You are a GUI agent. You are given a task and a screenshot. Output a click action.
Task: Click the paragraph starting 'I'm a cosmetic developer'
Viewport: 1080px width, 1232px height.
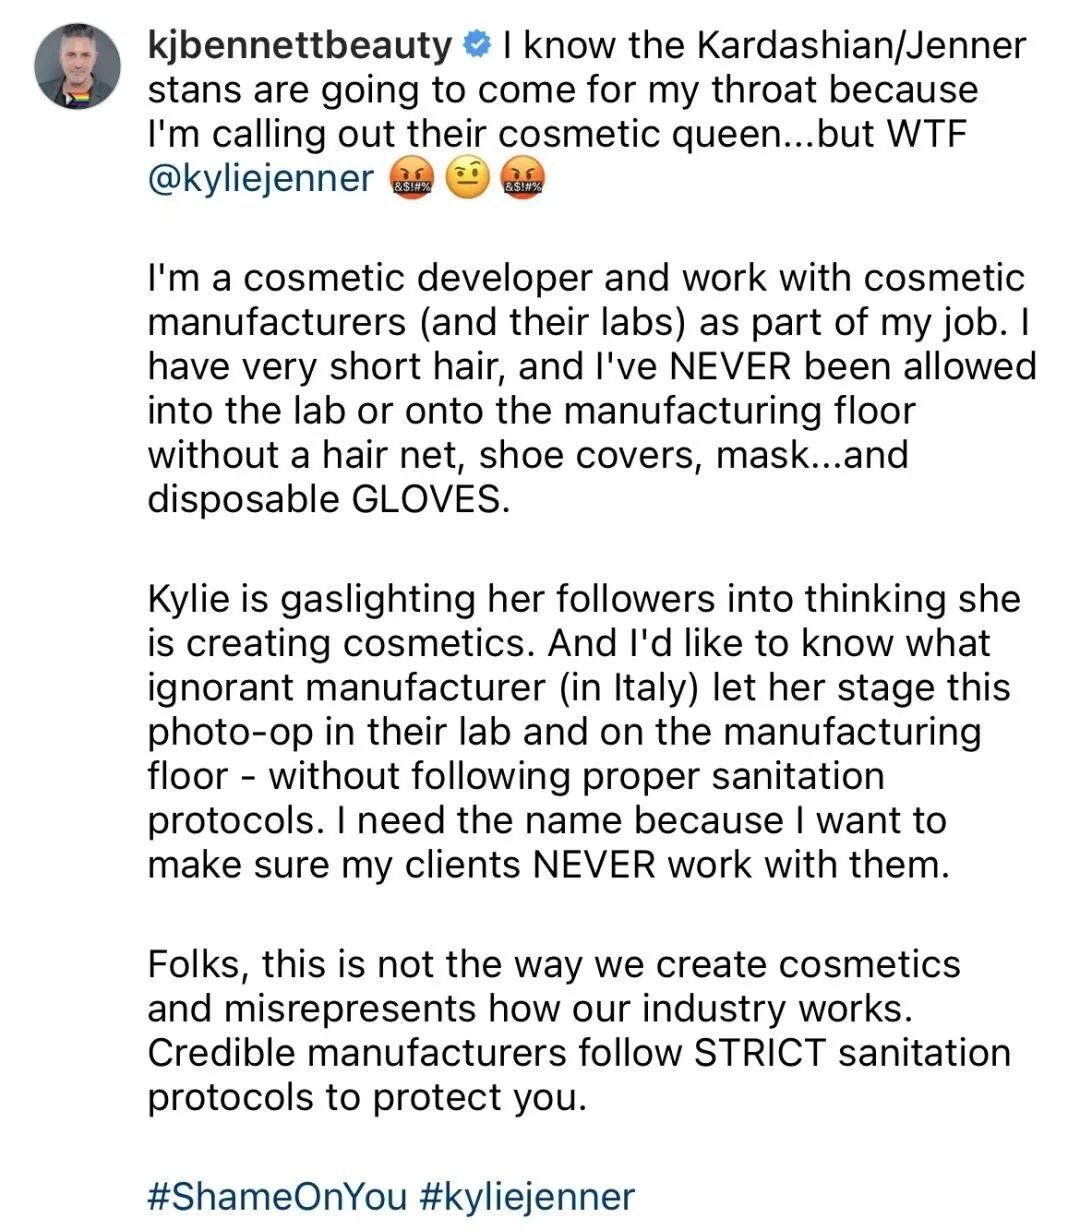592,389
